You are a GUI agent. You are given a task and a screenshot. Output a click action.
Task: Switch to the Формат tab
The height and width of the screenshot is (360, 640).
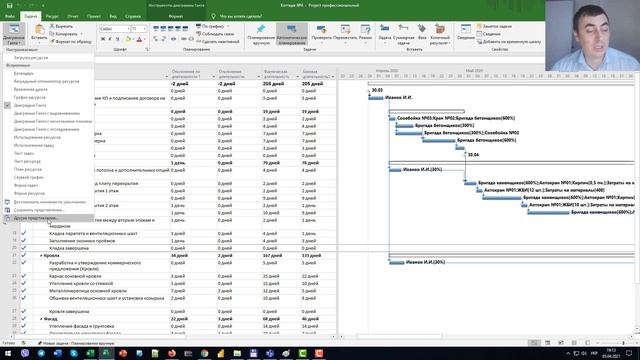click(176, 16)
